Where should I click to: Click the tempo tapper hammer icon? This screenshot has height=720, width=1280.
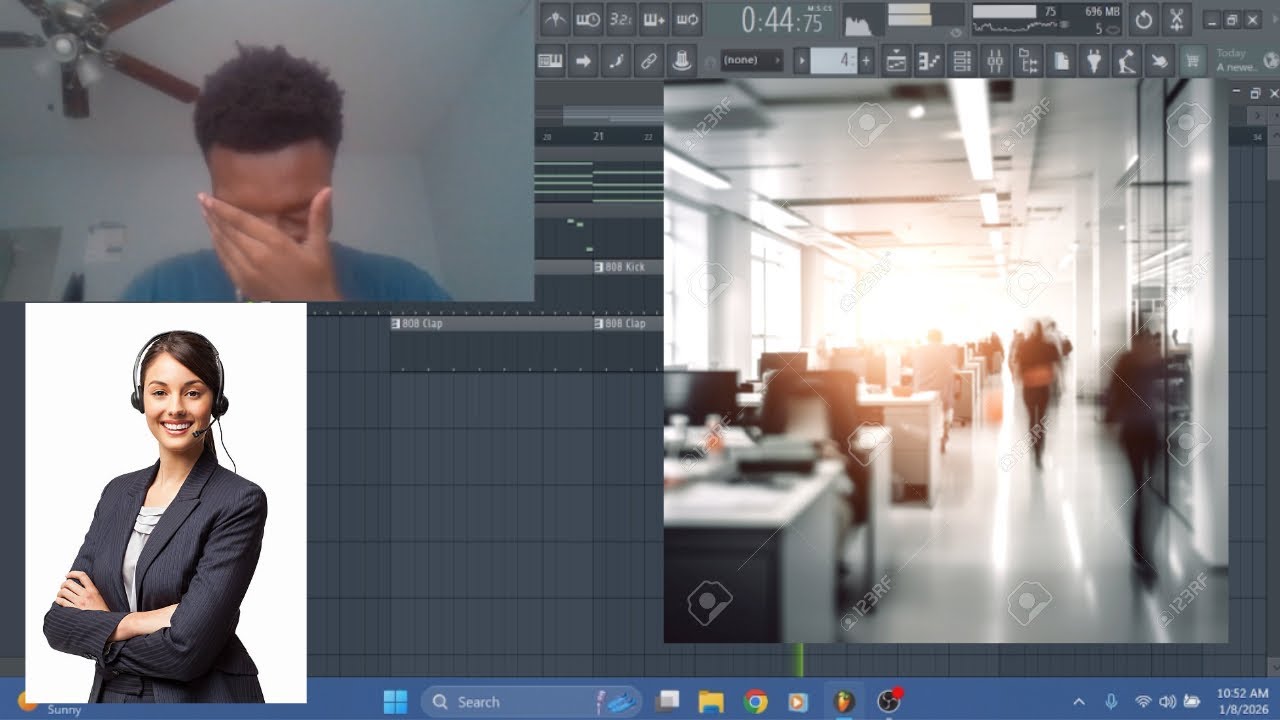[1127, 61]
